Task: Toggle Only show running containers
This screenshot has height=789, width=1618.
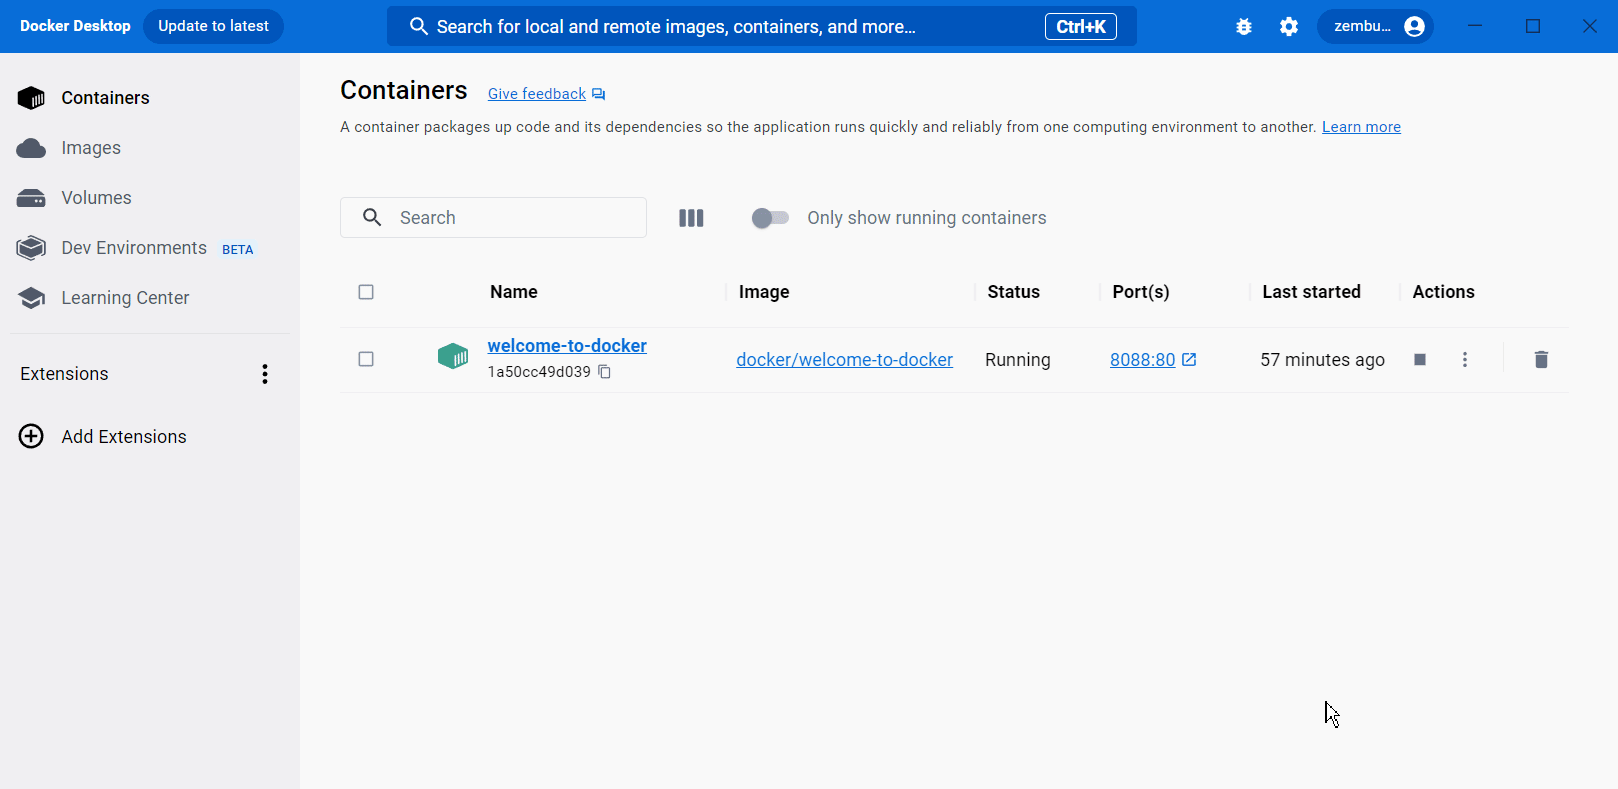Action: point(770,218)
